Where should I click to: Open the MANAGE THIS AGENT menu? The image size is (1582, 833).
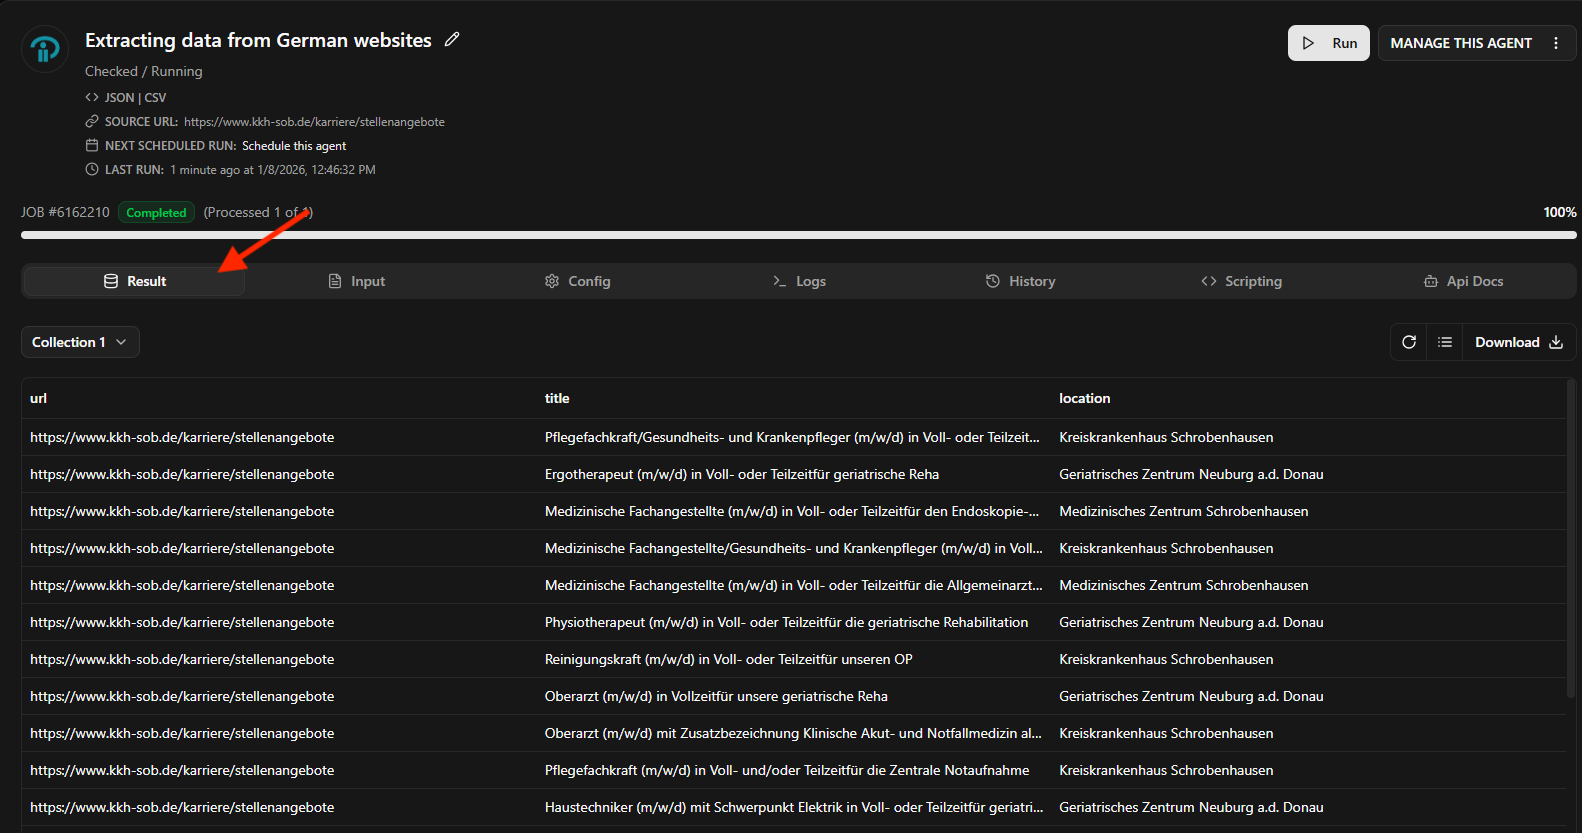point(1460,43)
